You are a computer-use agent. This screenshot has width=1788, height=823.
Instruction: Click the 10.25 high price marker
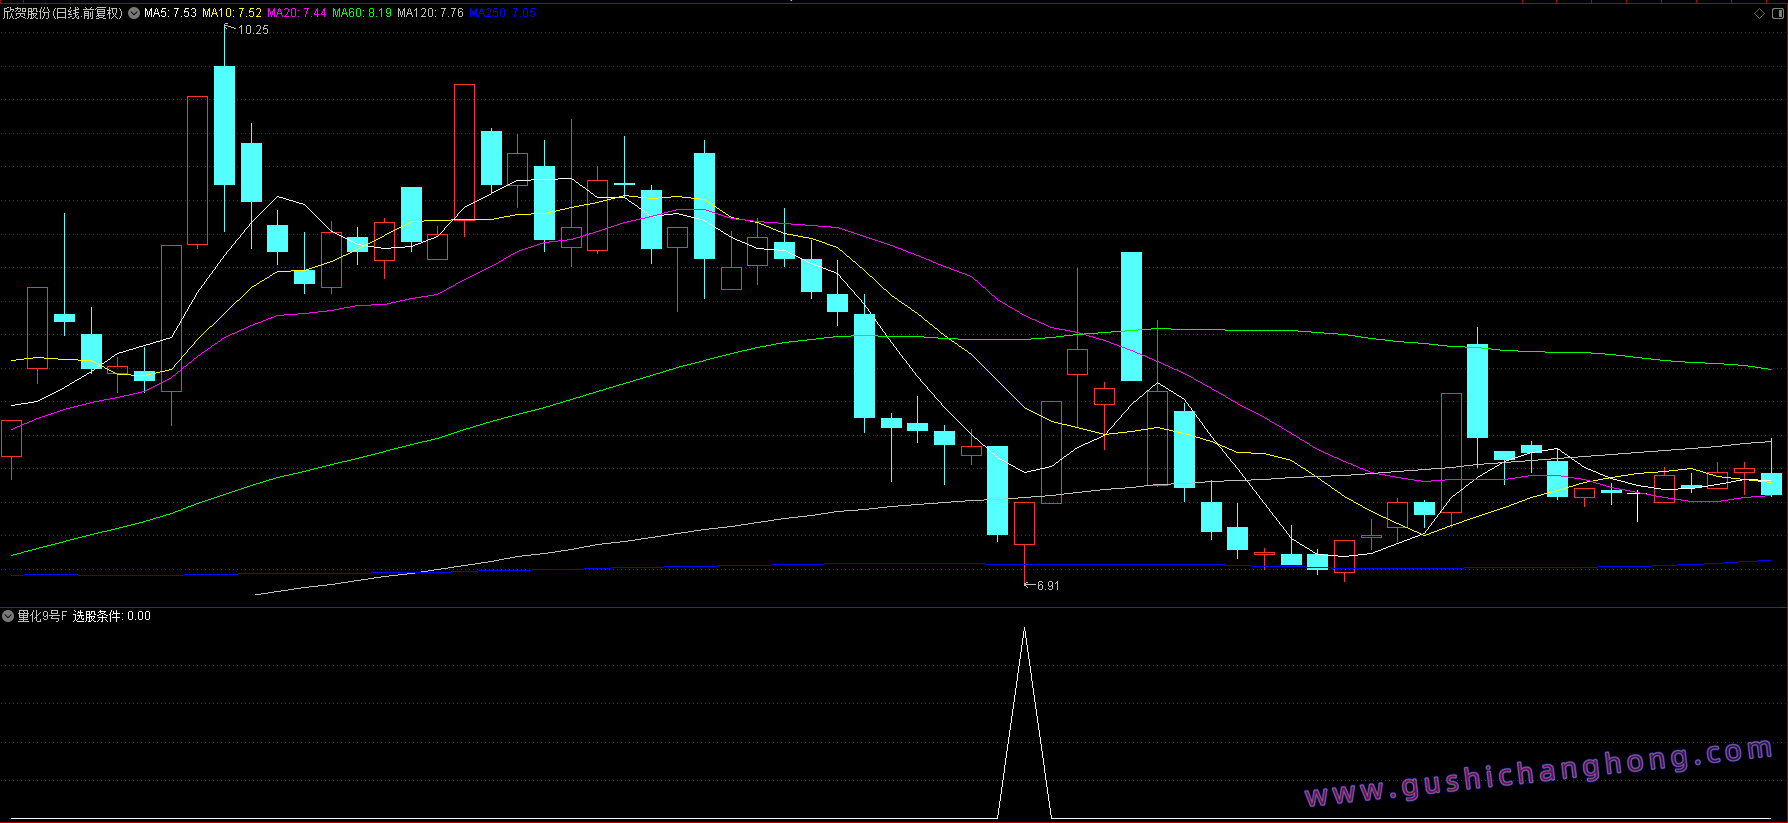[252, 30]
